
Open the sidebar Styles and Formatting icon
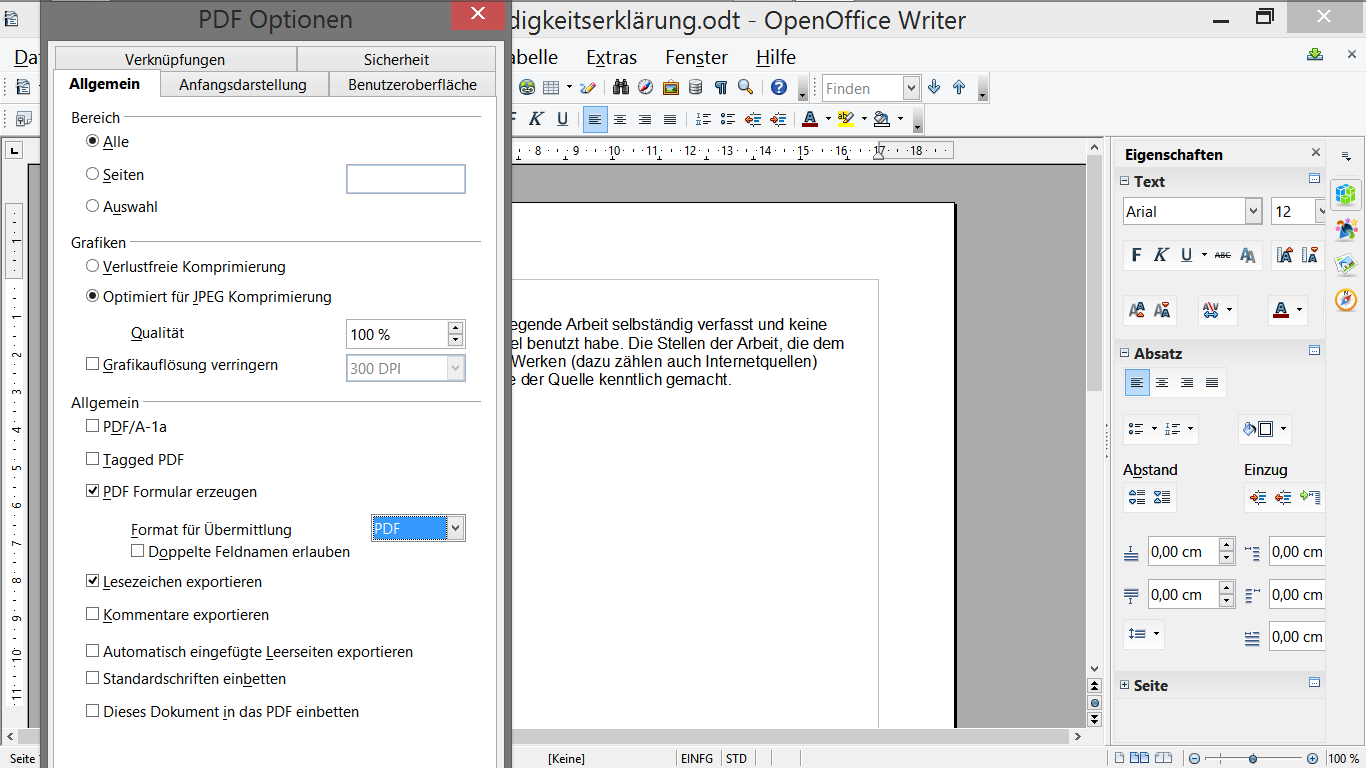[x=1346, y=230]
